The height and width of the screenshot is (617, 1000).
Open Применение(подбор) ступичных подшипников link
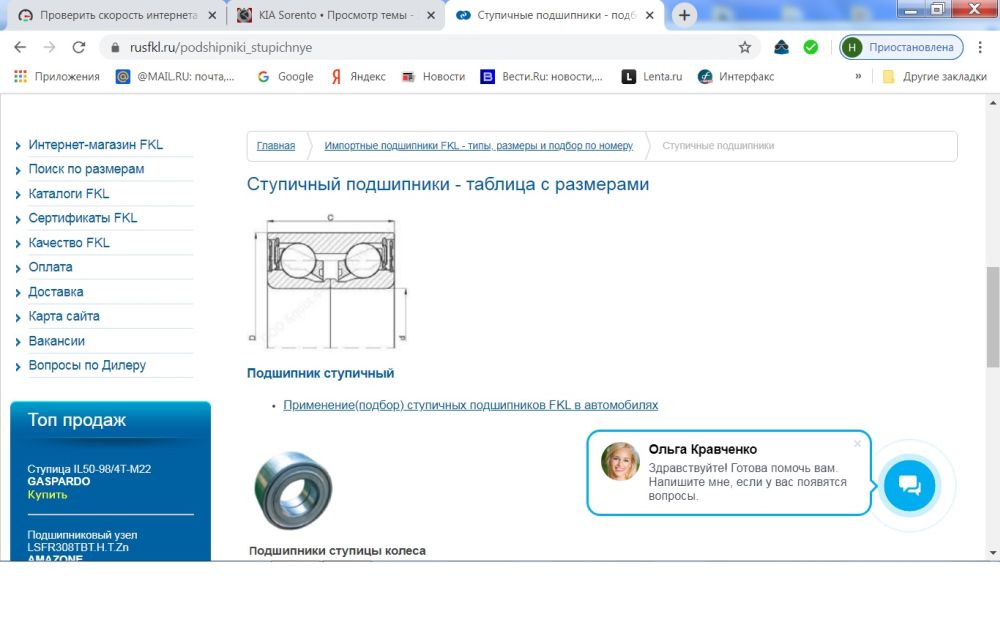(470, 405)
